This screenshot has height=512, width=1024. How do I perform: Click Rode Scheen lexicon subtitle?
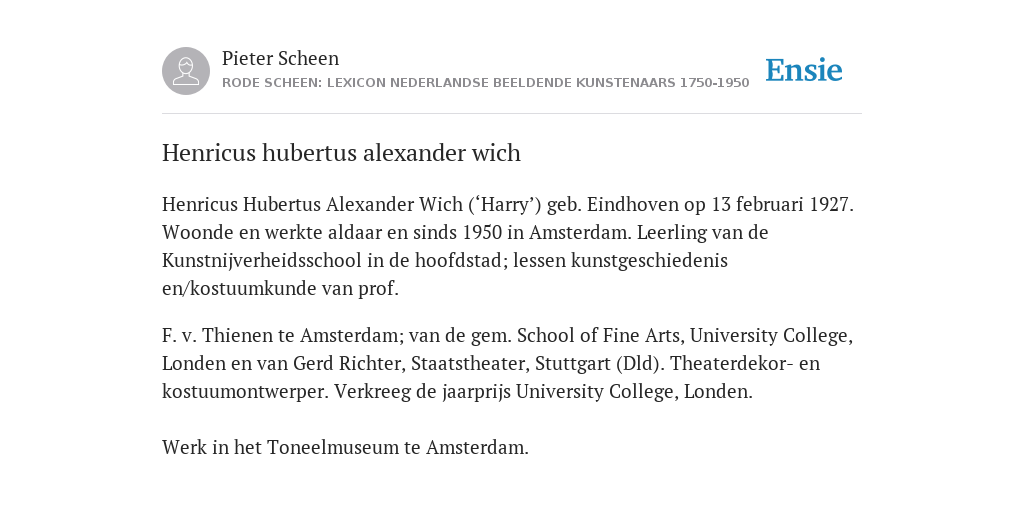[x=485, y=83]
